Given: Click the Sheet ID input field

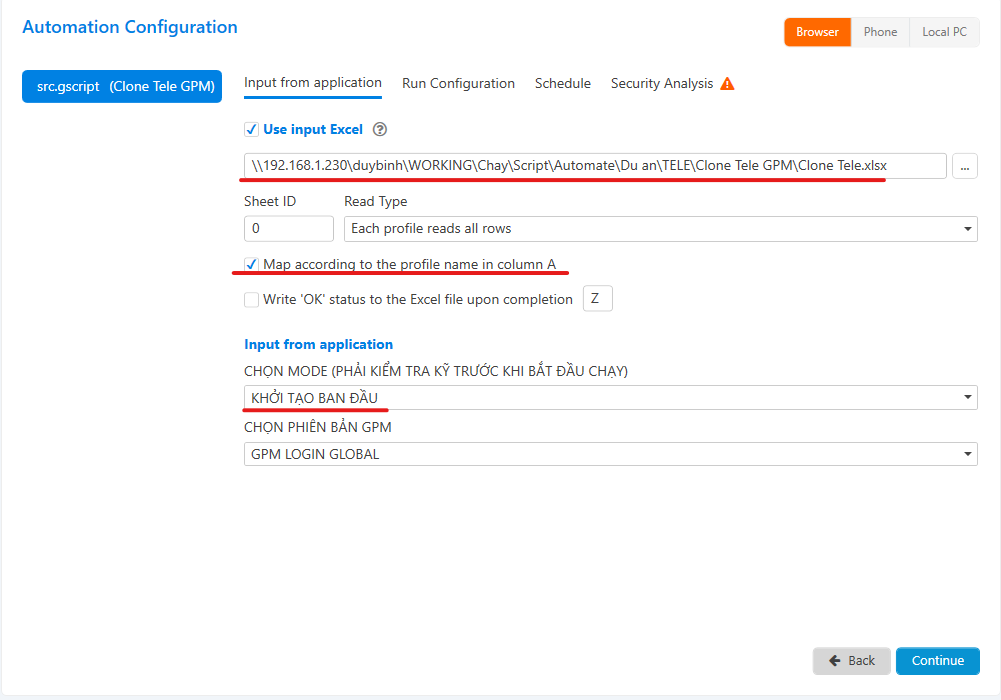Looking at the screenshot, I should (288, 229).
